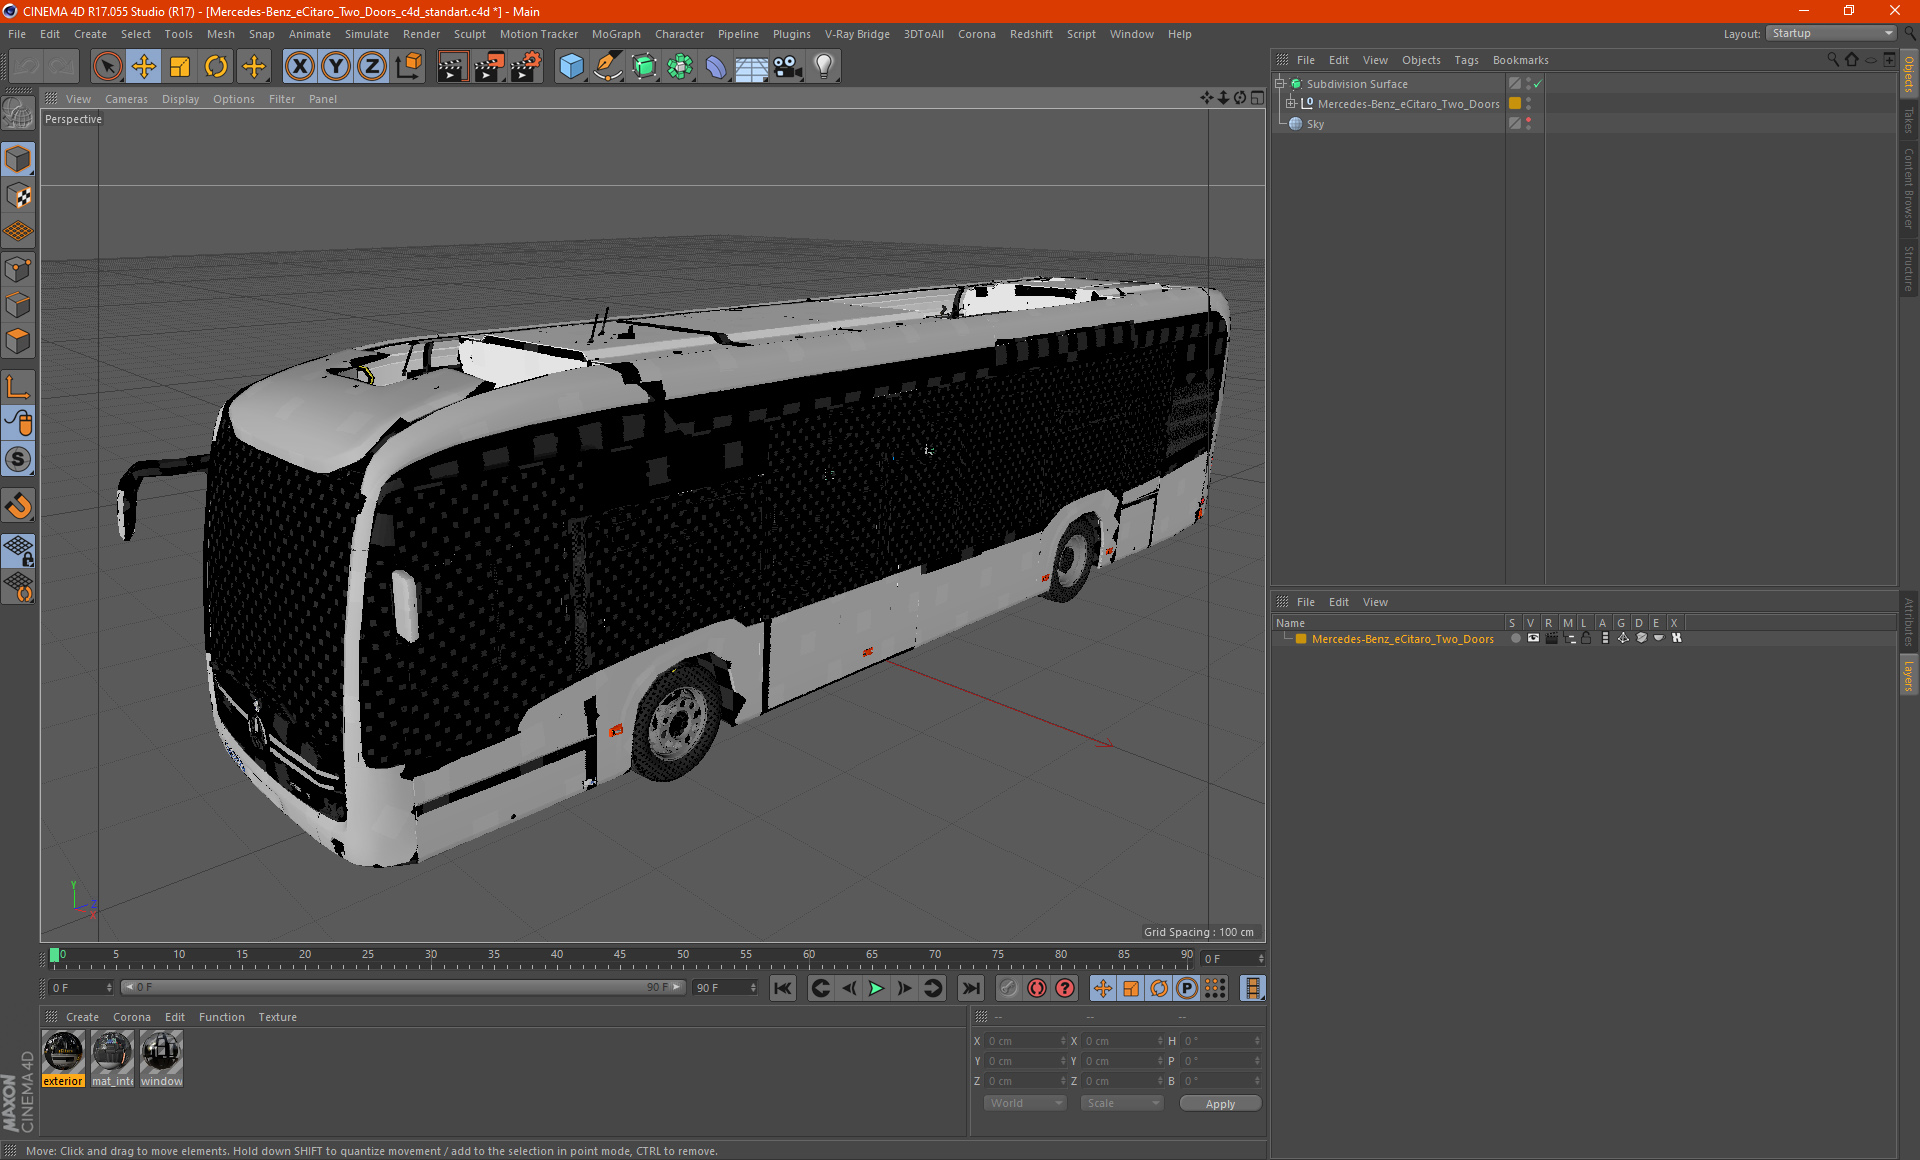Screen dimensions: 1920x1160
Task: Select the Rotate tool in the toolbar
Action: (216, 67)
